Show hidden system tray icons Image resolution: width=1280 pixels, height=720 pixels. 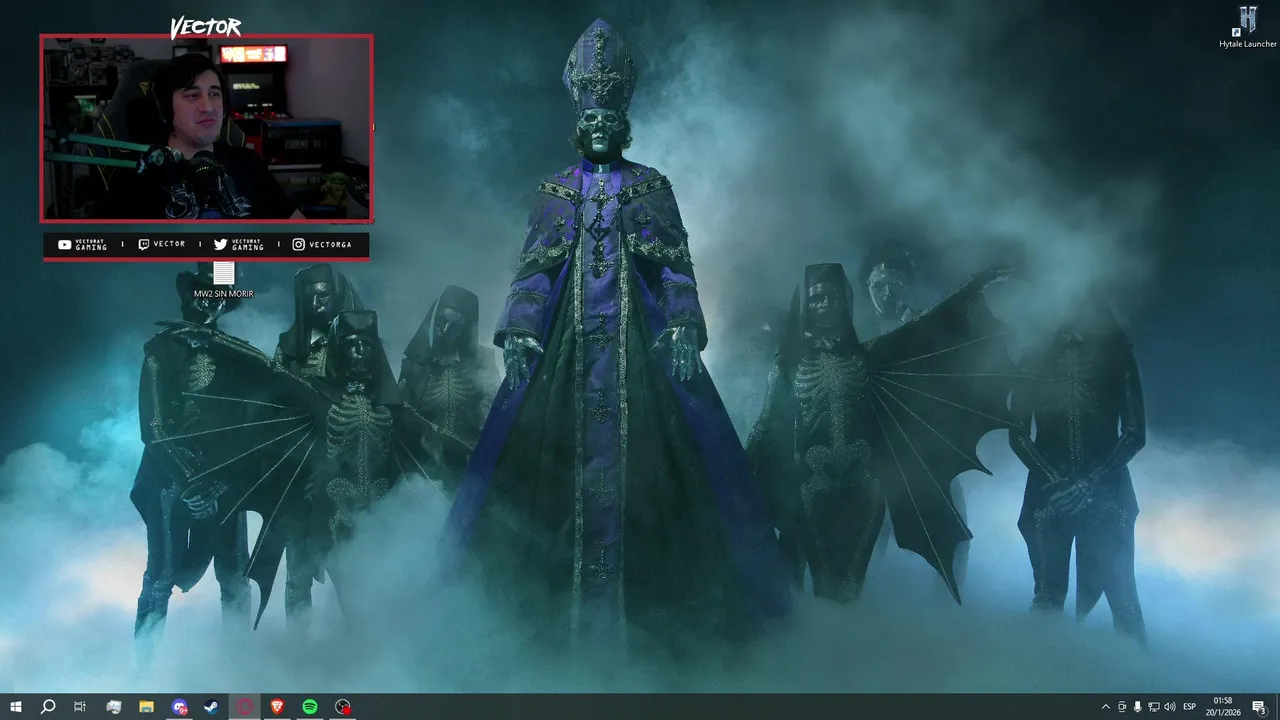coord(1105,707)
